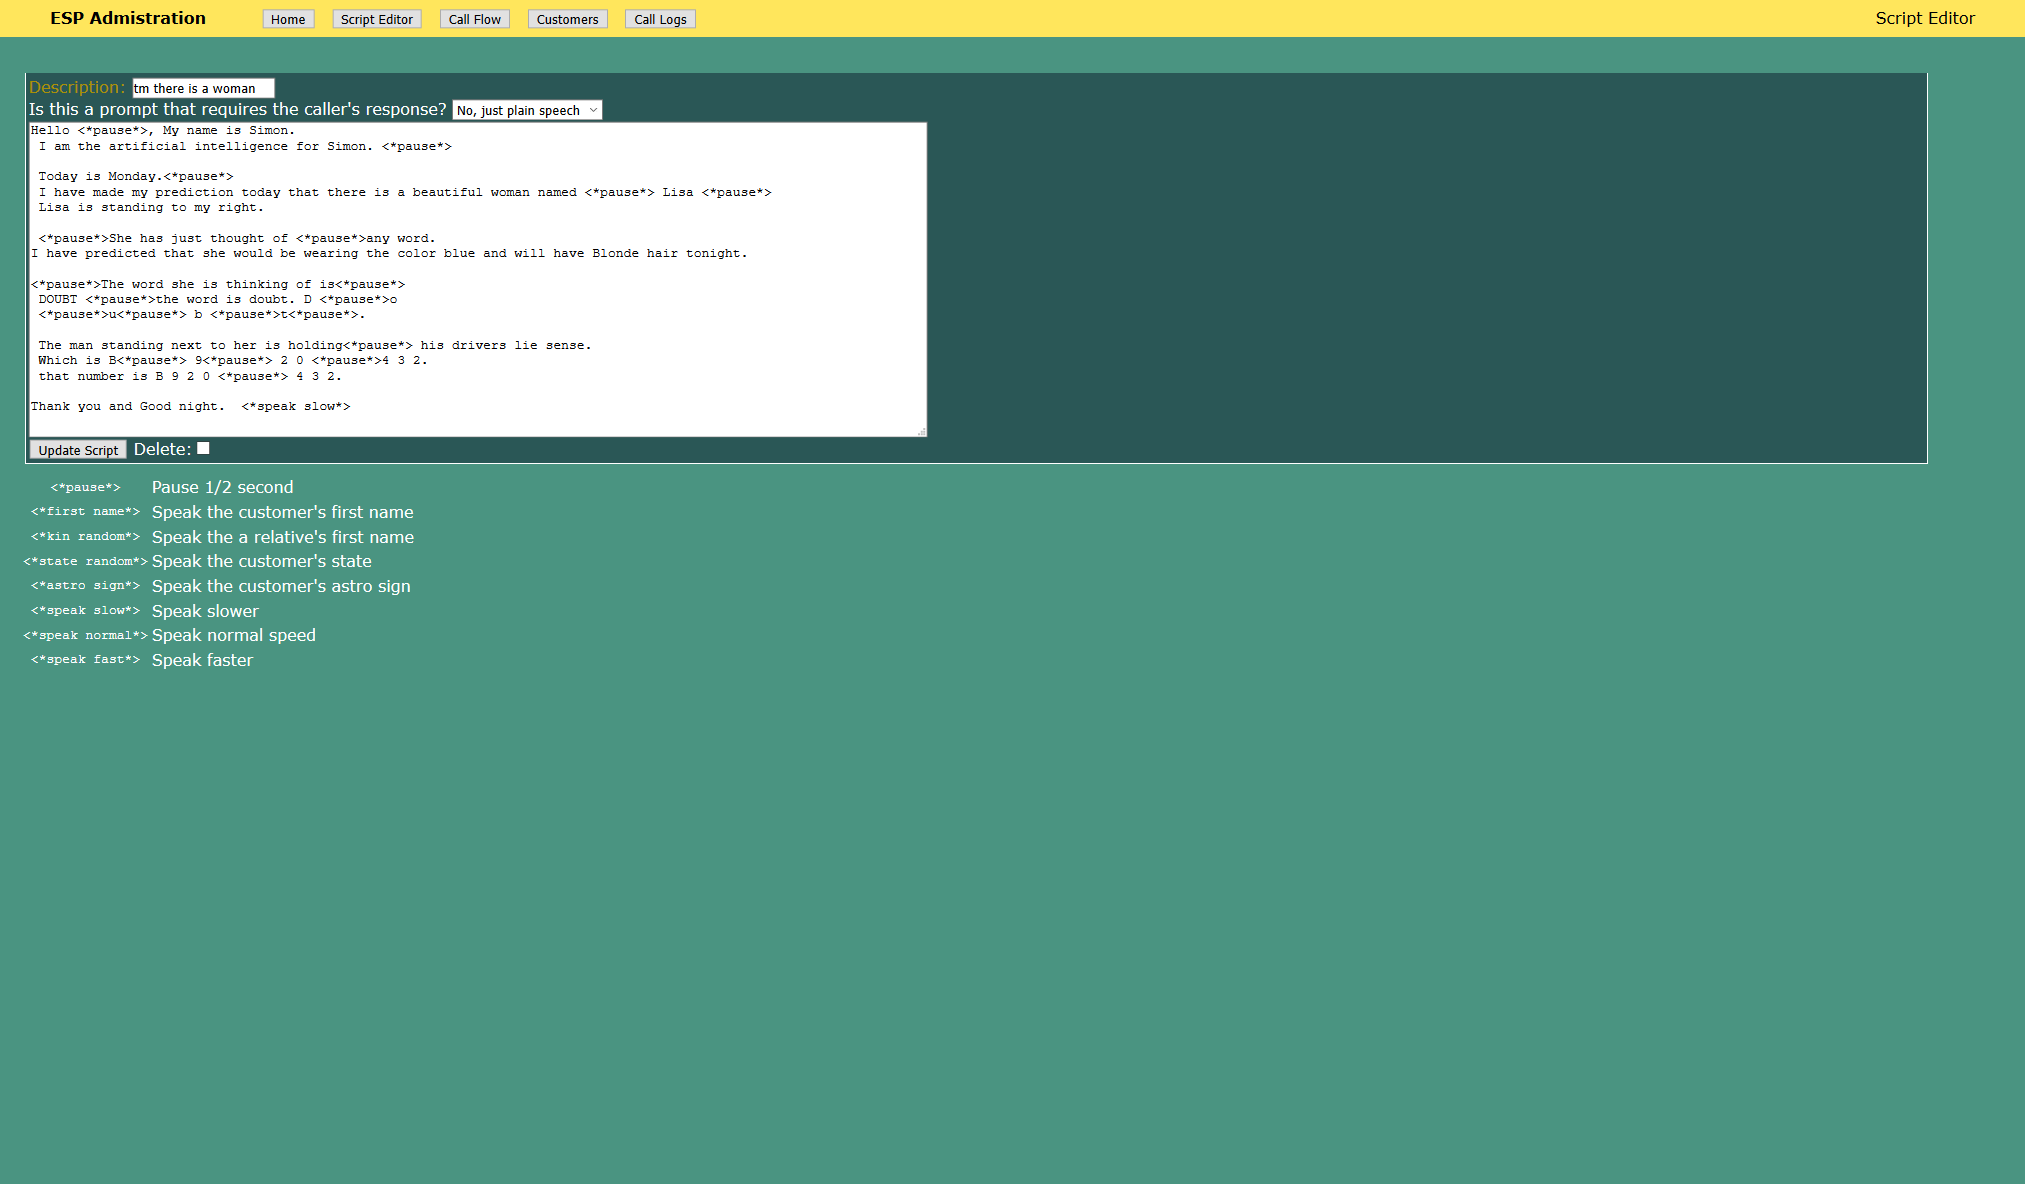2025x1184 pixels.
Task: Open the Call Flow page
Action: pos(474,19)
